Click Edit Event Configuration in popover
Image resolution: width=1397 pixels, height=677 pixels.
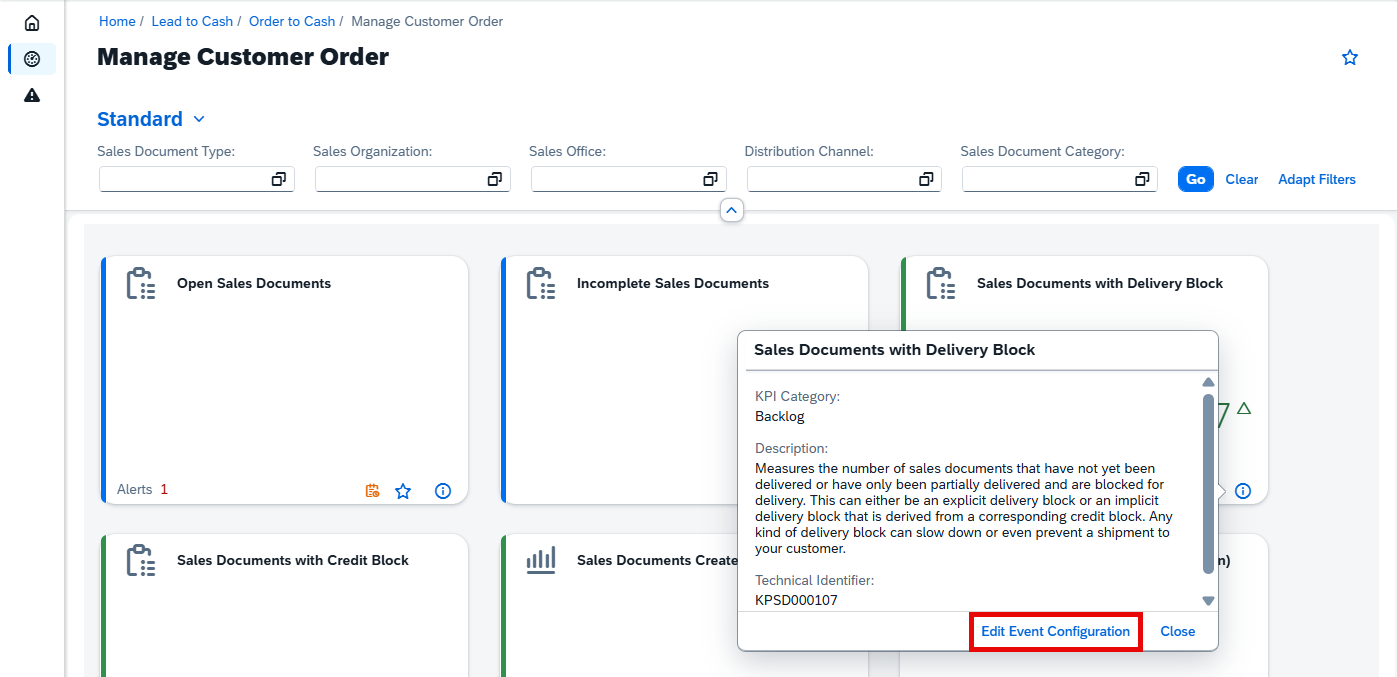pos(1055,631)
